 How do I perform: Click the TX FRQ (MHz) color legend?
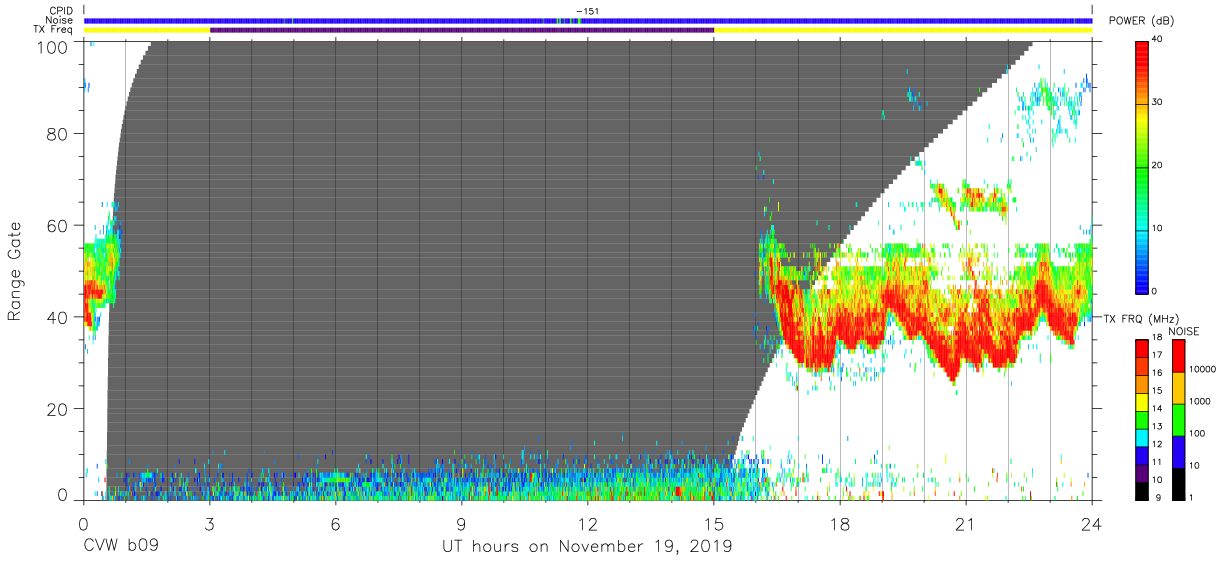coord(1143,420)
